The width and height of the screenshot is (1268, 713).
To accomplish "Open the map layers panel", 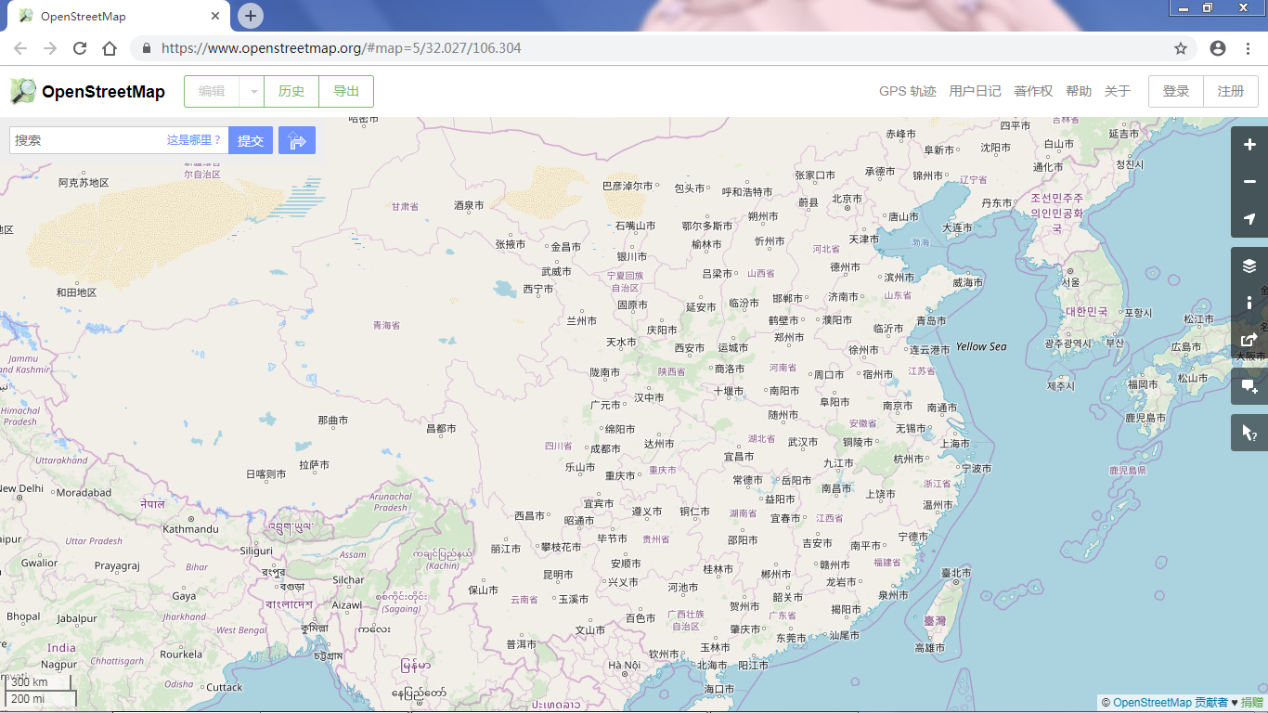I will click(1249, 266).
